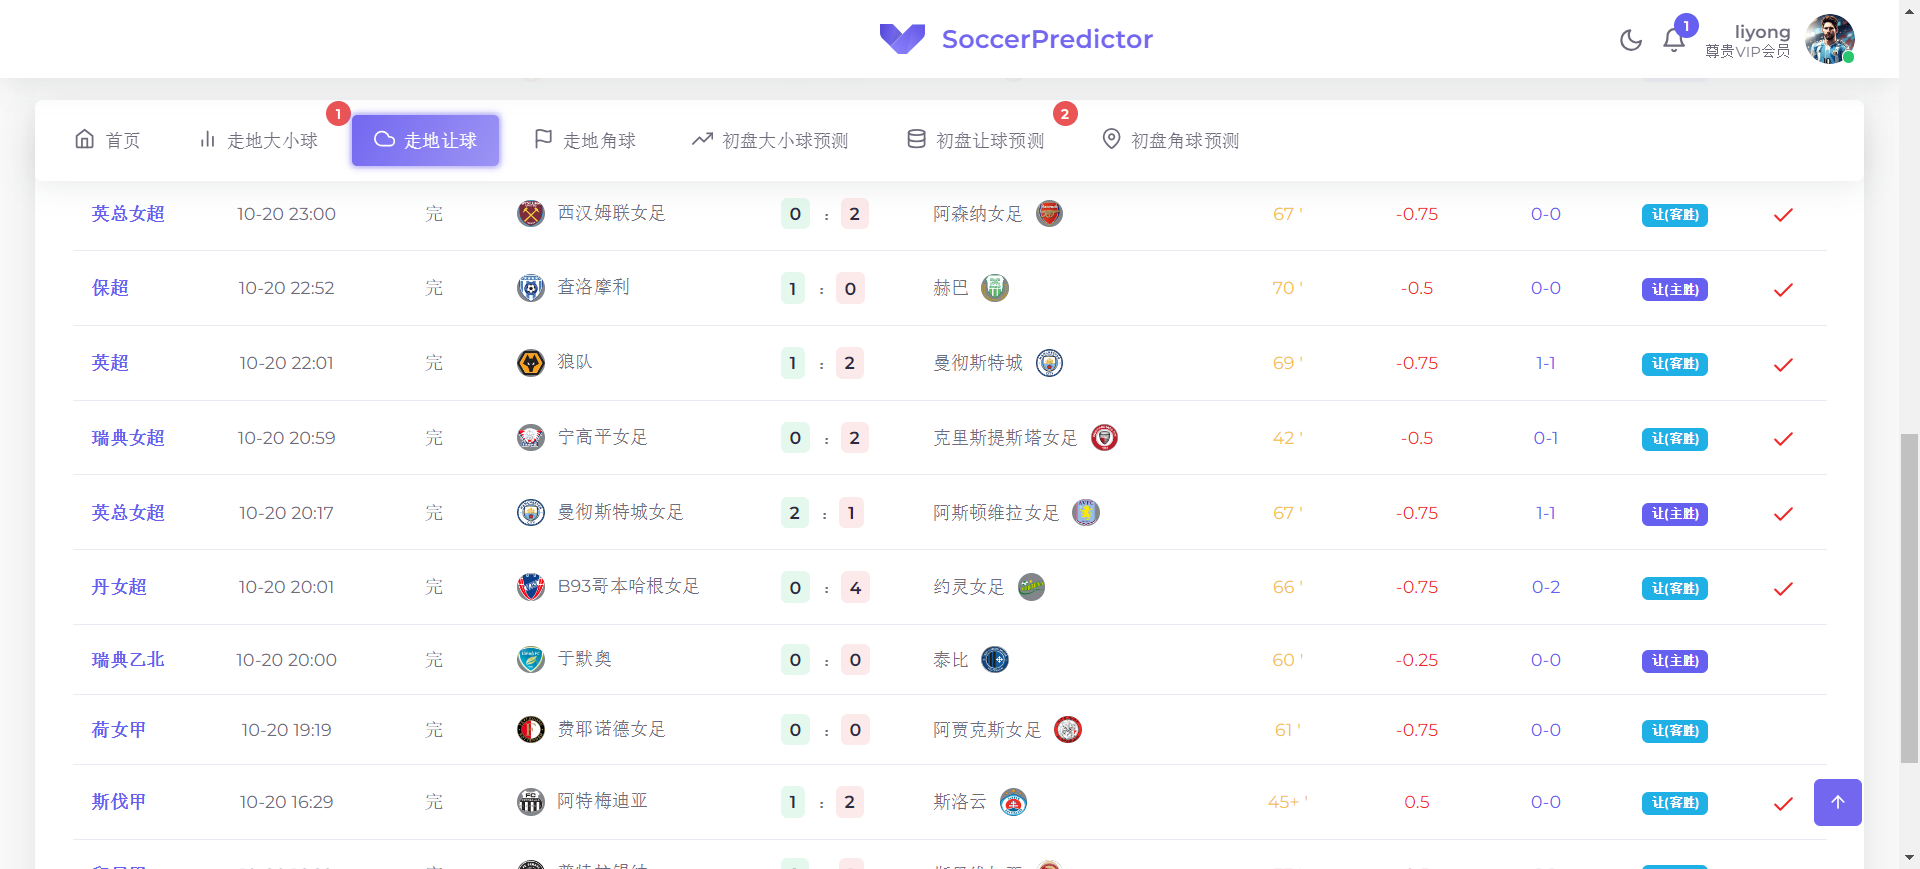1920x869 pixels.
Task: Open the liyong user avatar
Action: (1830, 39)
